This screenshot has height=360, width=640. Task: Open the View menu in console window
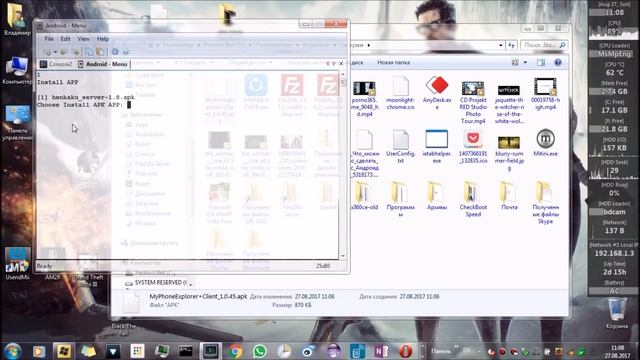coord(83,39)
